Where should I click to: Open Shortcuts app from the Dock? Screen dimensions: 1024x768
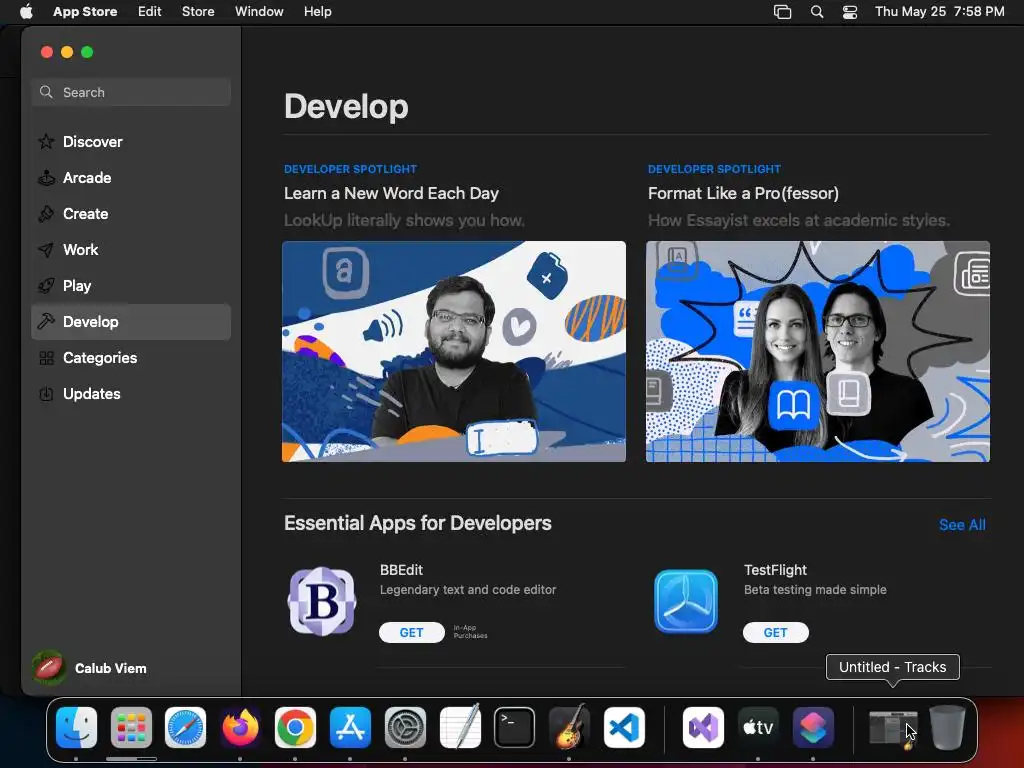pos(812,728)
